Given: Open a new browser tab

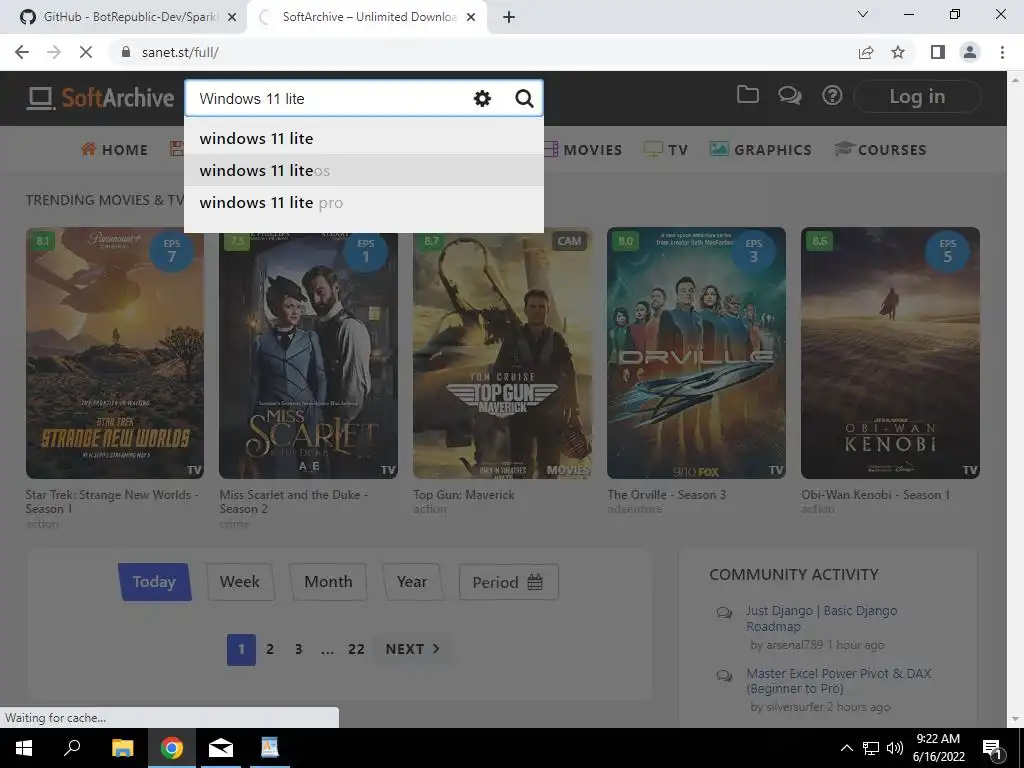Looking at the screenshot, I should coord(509,17).
